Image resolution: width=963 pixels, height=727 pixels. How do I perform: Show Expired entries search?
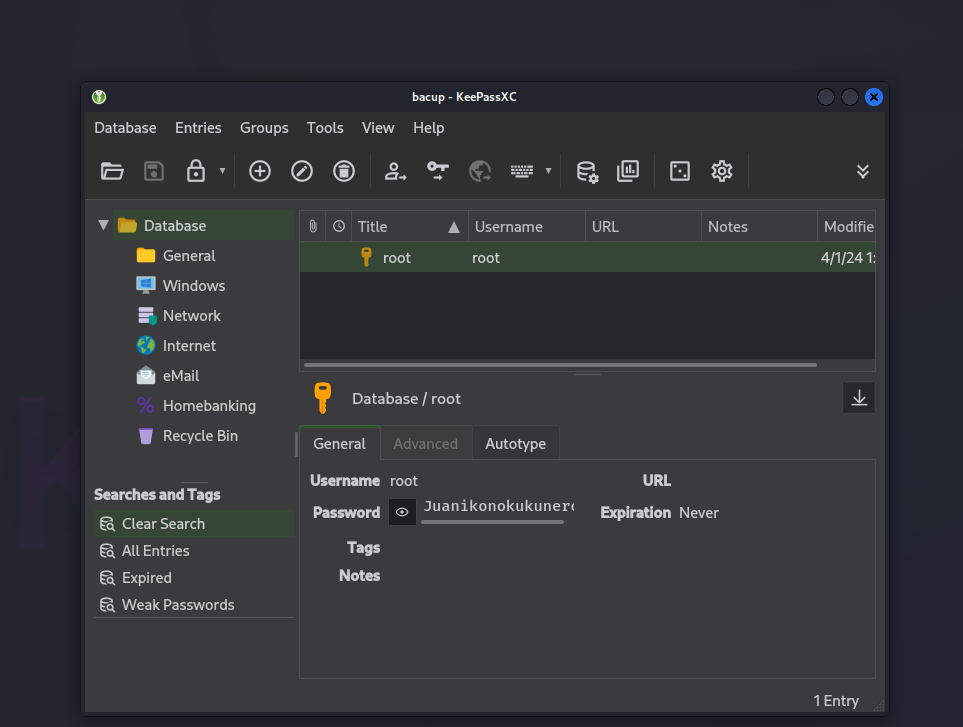[x=194, y=578]
